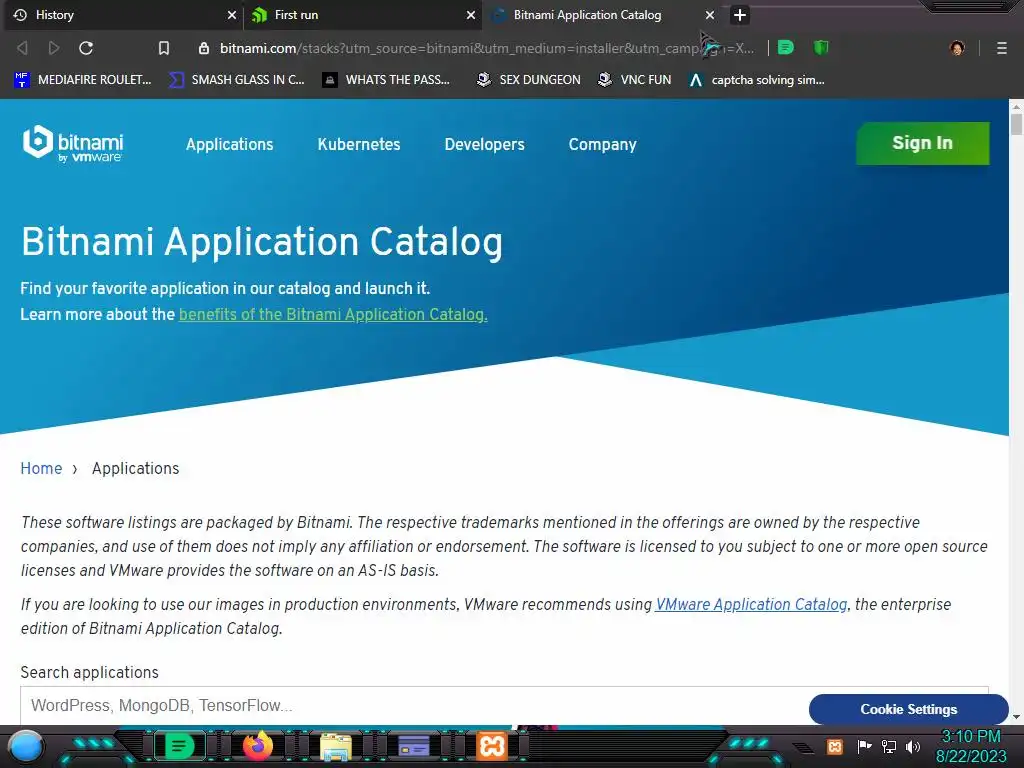The image size is (1024, 768).
Task: Bookmark this page with the bookmark icon
Action: (x=164, y=48)
